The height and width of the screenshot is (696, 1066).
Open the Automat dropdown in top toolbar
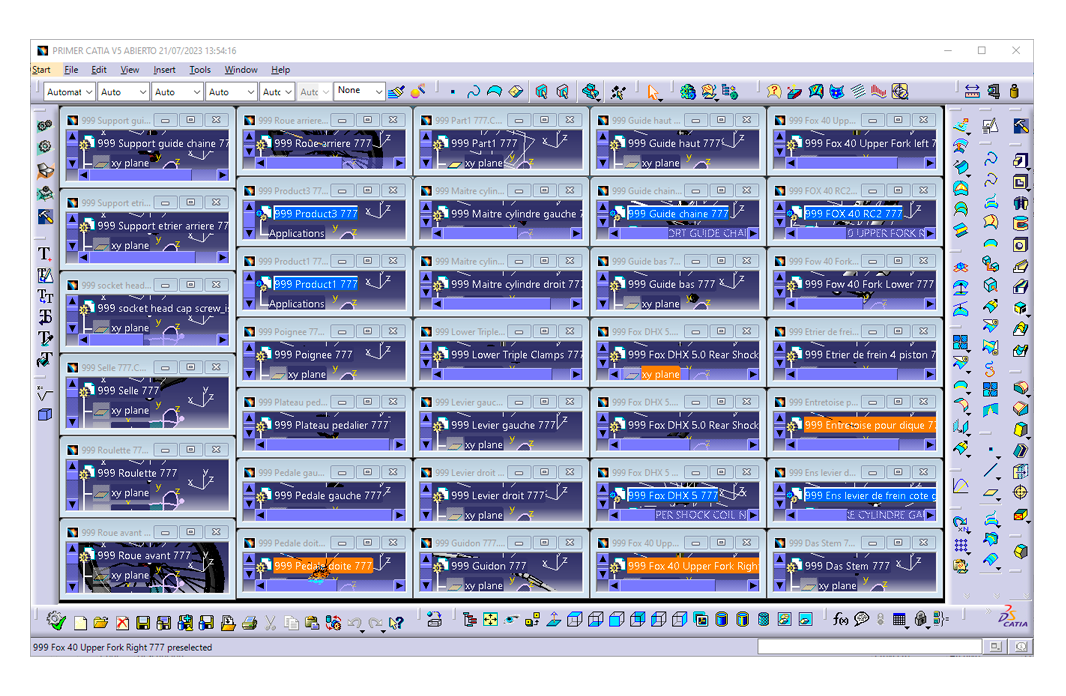pos(69,92)
